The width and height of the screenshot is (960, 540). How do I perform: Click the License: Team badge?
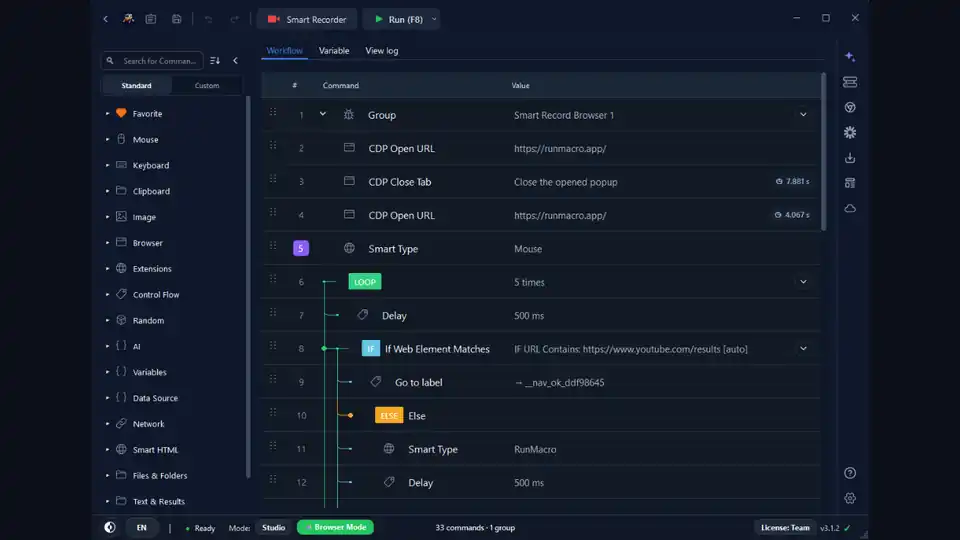785,528
